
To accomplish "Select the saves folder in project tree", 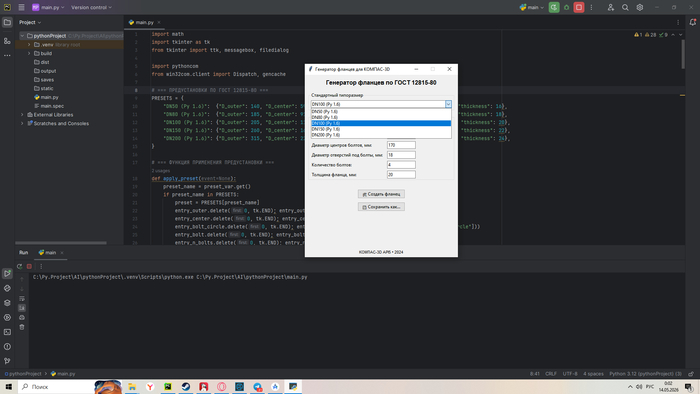I will pos(44,80).
